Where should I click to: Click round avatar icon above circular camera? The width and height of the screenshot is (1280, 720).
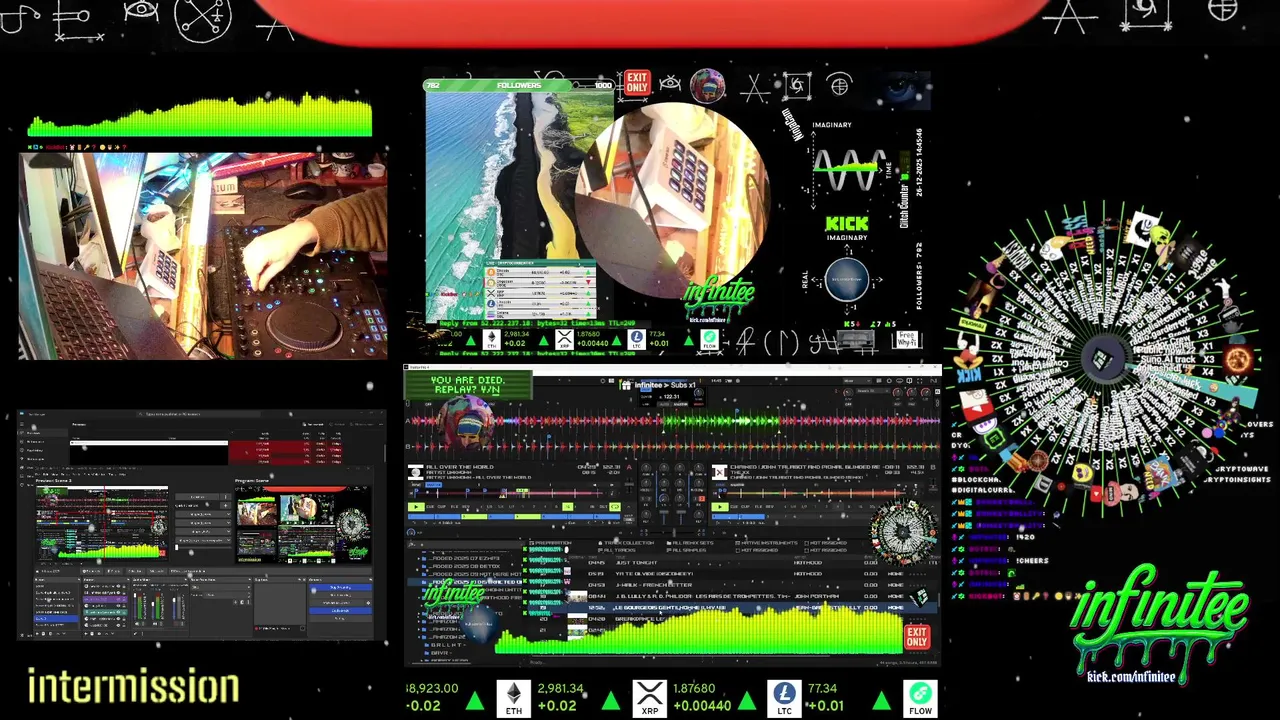click(708, 87)
